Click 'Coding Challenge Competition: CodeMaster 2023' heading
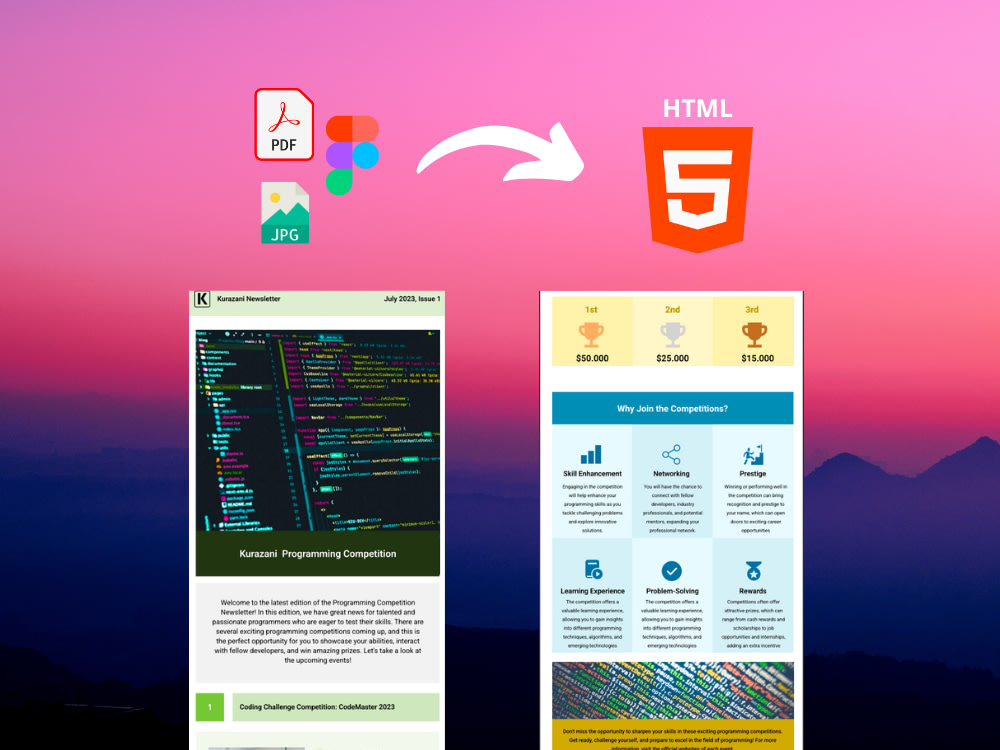Screen dimensions: 1000x750 point(317,707)
